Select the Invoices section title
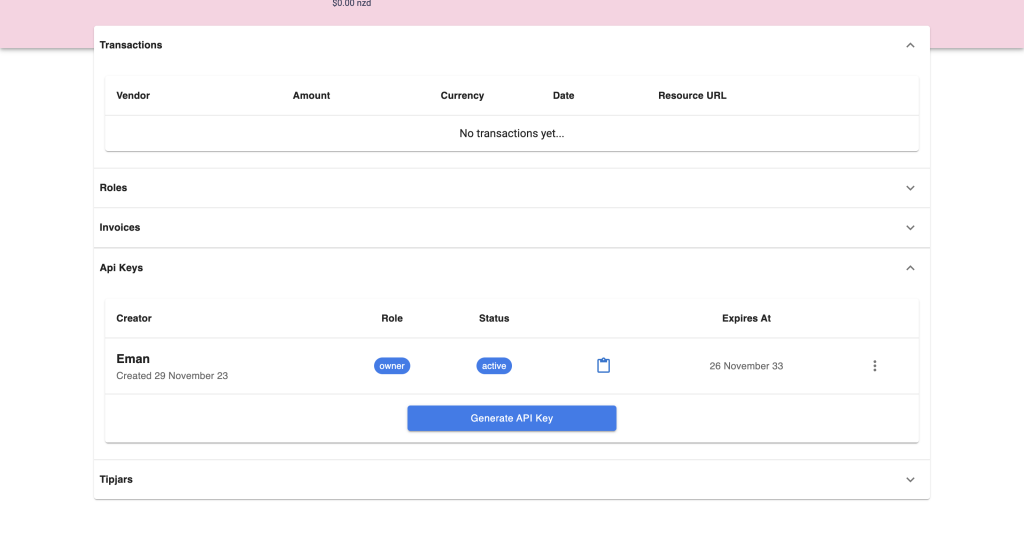The width and height of the screenshot is (1024, 559). (120, 228)
